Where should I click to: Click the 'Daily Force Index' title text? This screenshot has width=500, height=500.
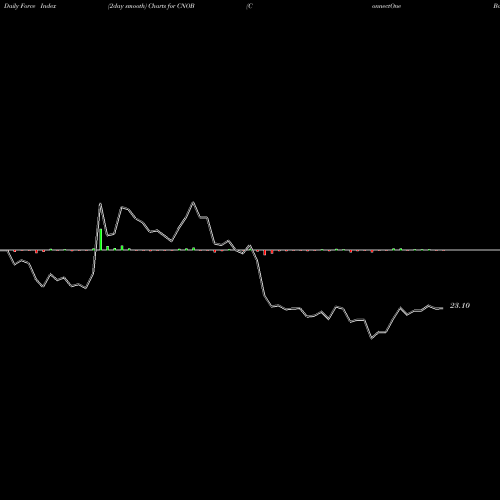coord(30,6)
